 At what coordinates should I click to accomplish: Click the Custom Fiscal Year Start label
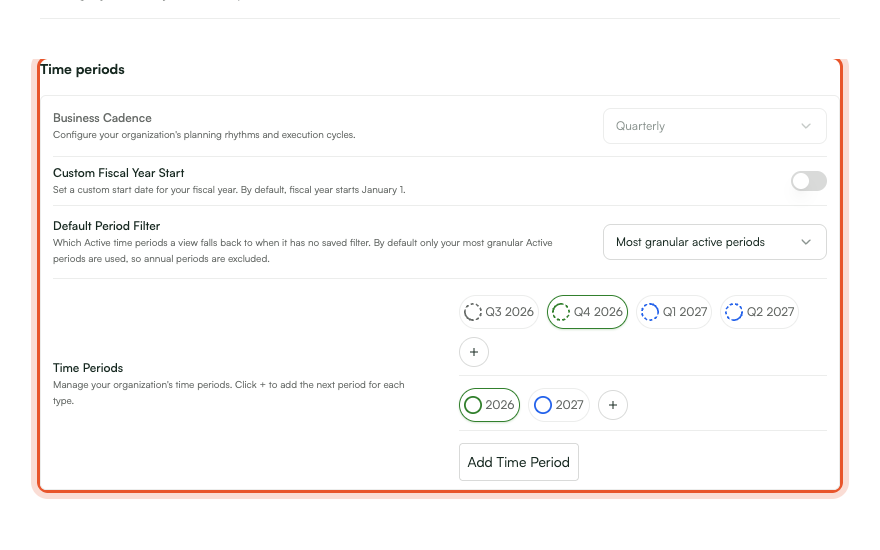pyautogui.click(x=118, y=173)
